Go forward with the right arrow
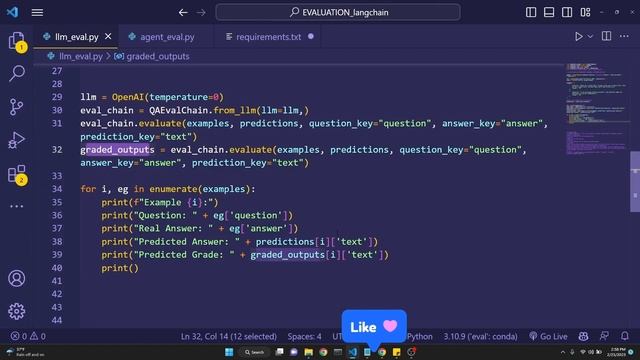The width and height of the screenshot is (640, 360). pyautogui.click(x=201, y=13)
